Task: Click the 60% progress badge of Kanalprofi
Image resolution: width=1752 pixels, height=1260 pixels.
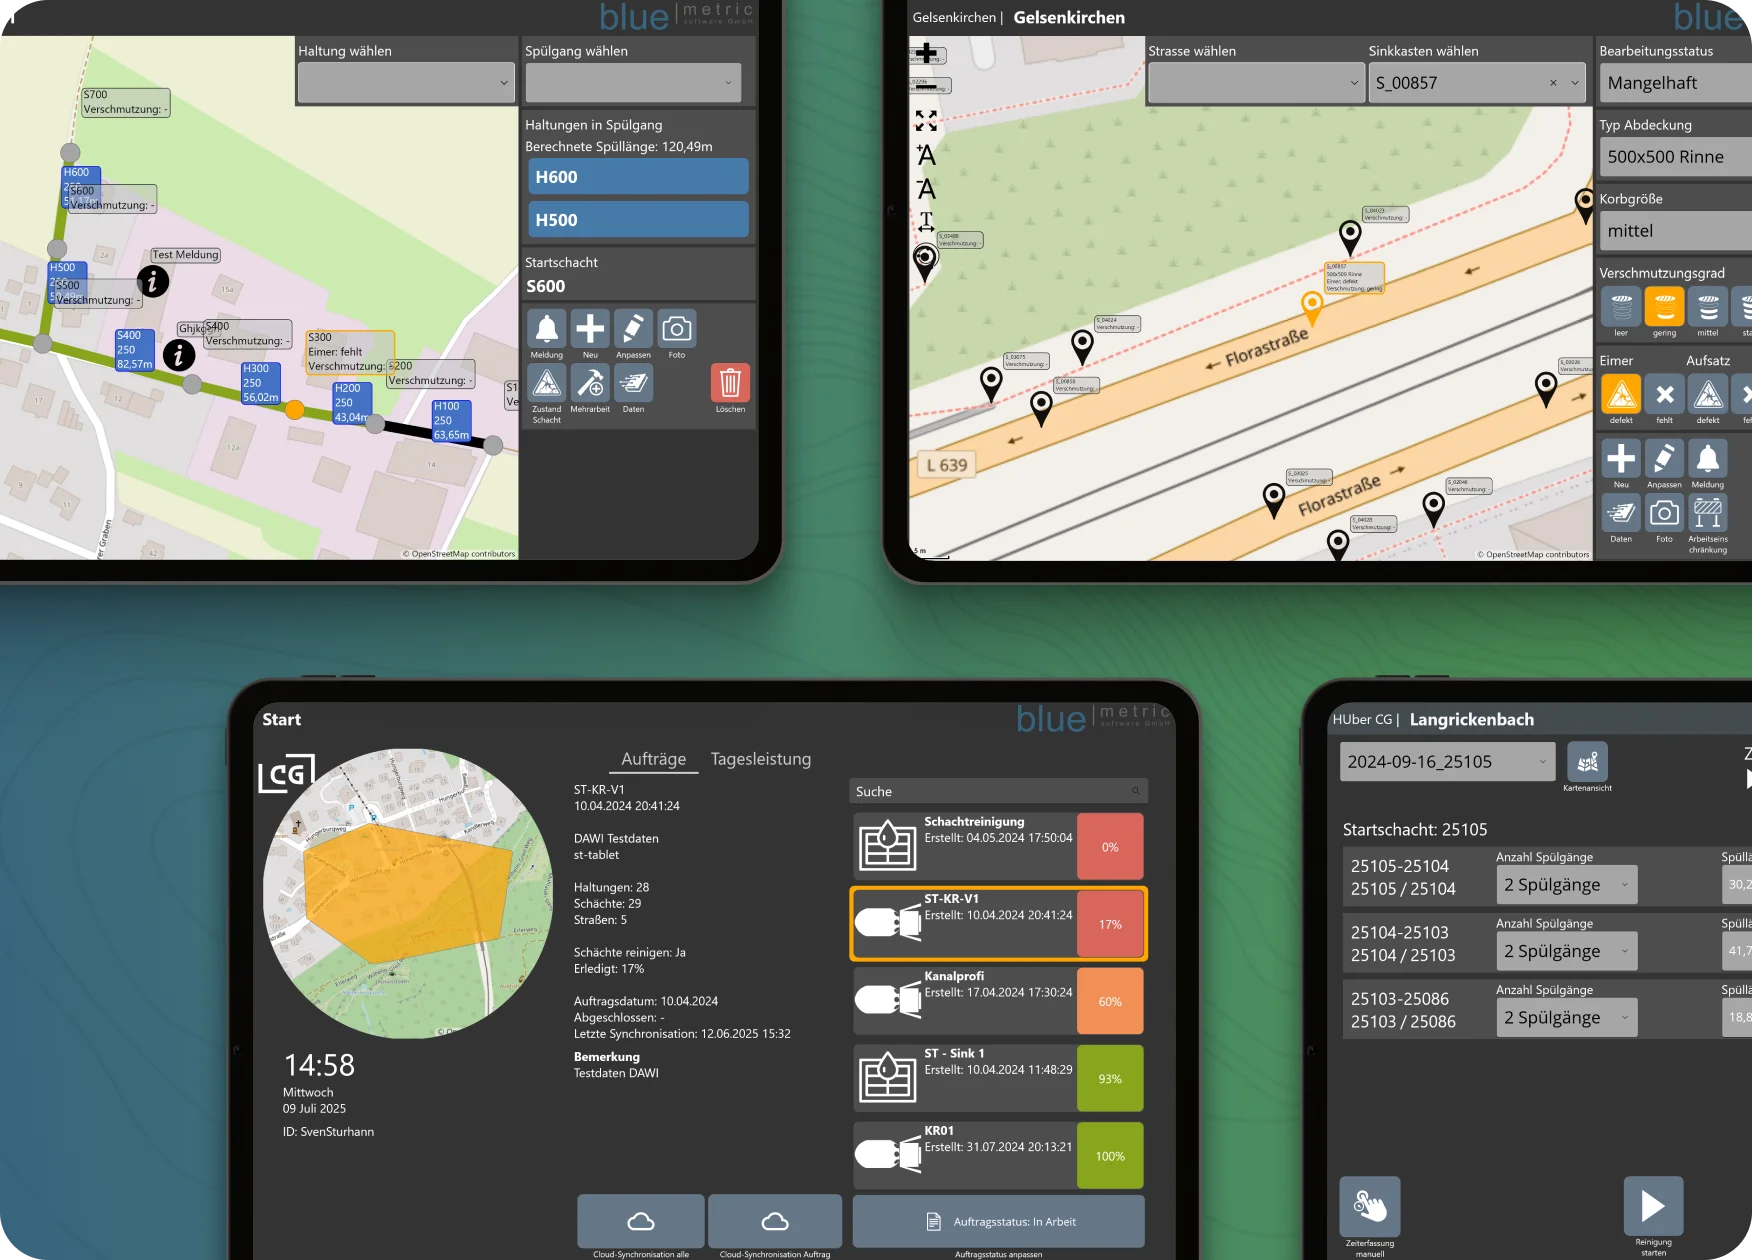Action: pyautogui.click(x=1109, y=1001)
